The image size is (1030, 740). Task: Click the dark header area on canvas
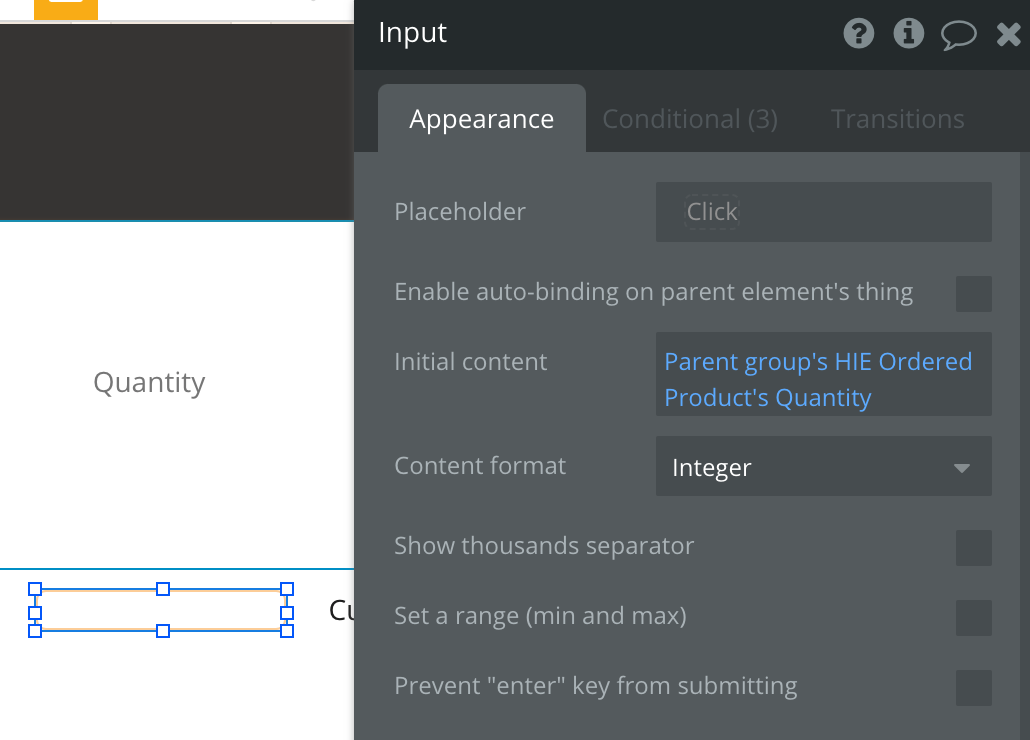pos(176,120)
